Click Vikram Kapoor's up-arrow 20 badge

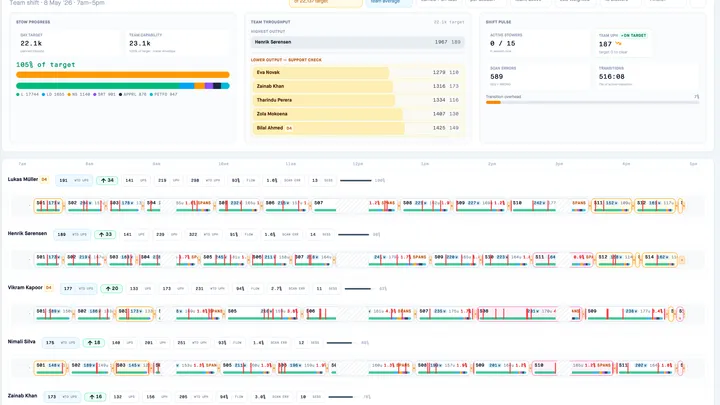[112, 289]
